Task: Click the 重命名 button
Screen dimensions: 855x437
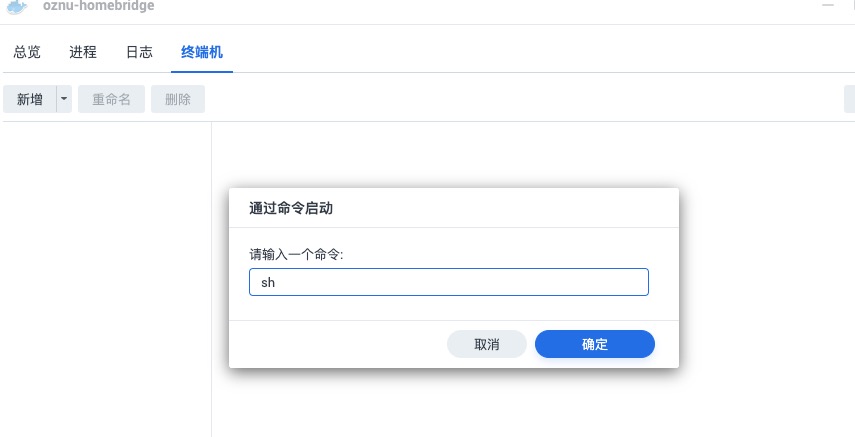Action: point(111,99)
